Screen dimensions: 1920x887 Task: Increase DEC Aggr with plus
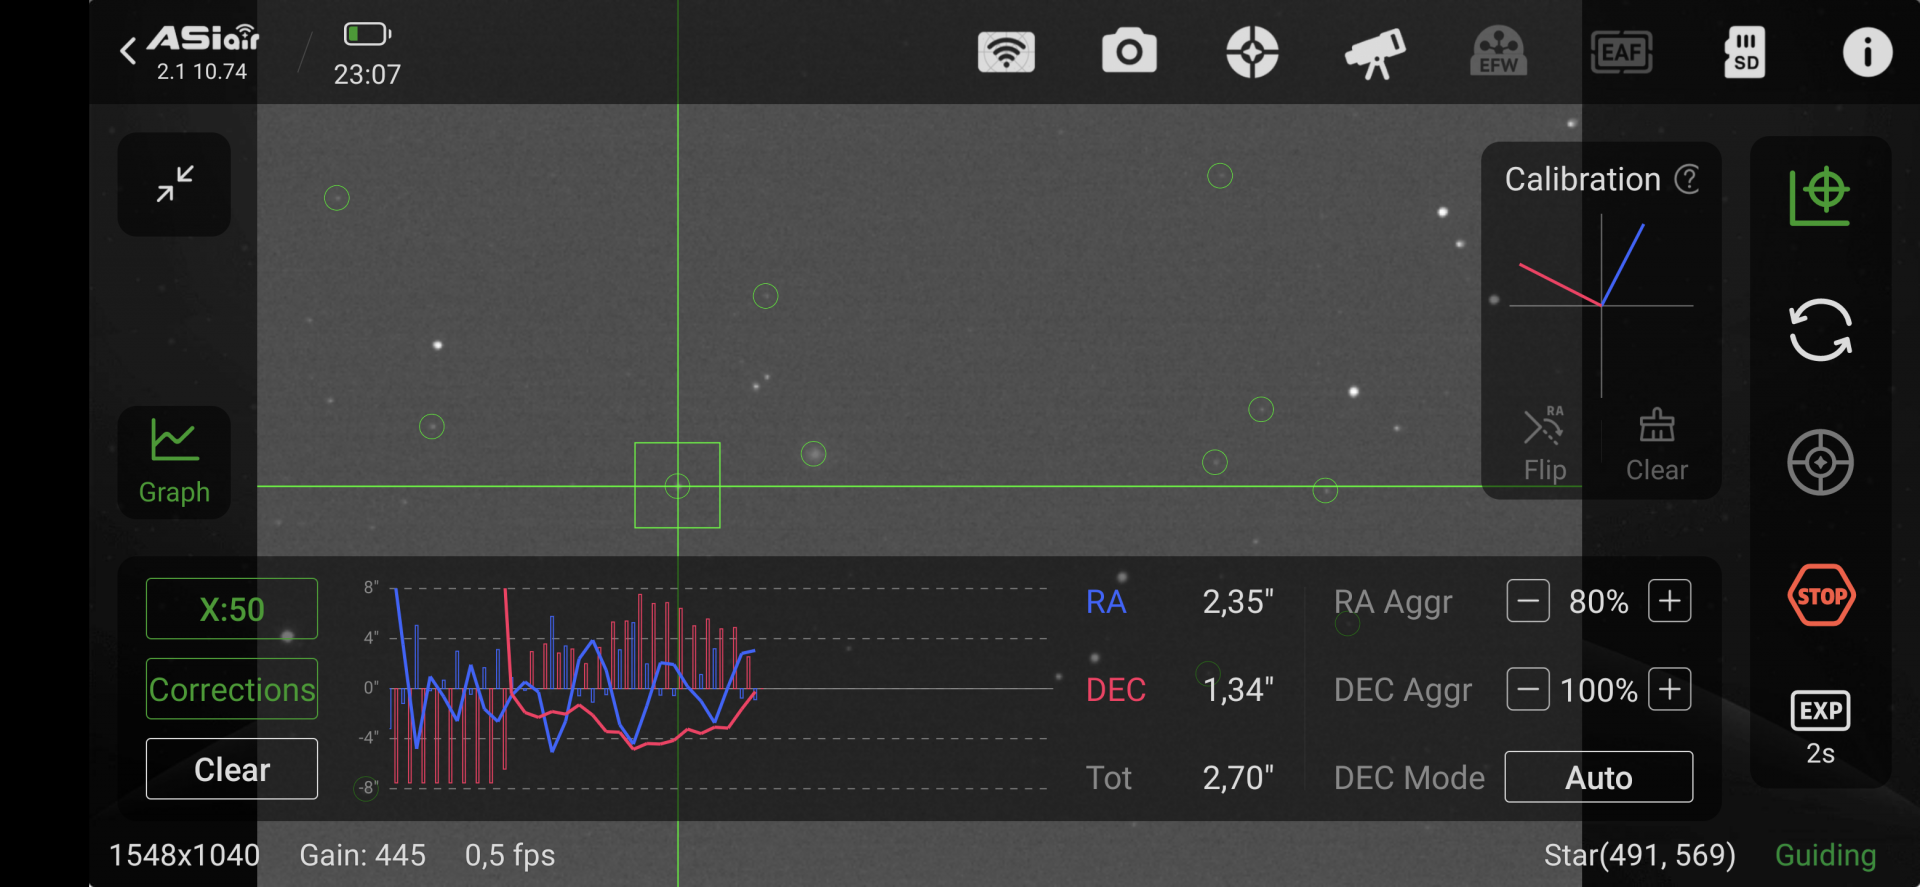tap(1670, 690)
